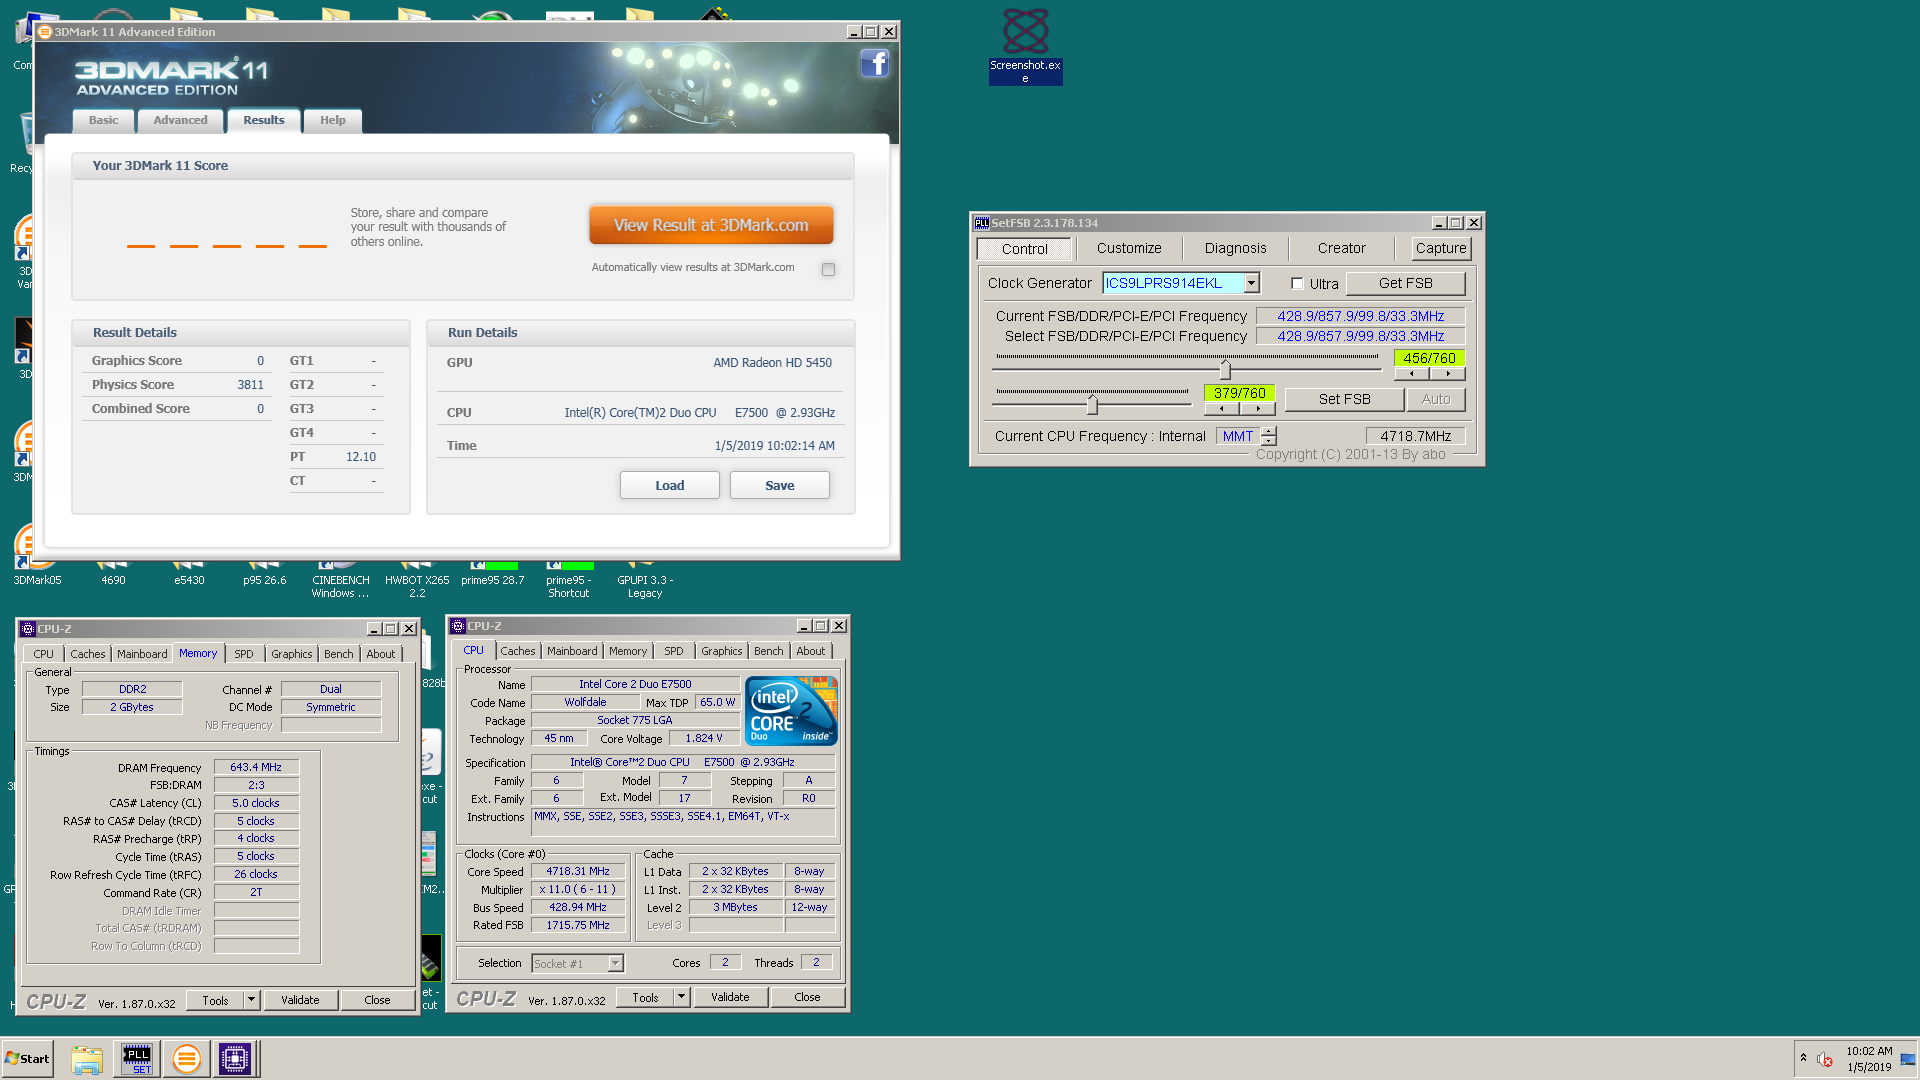Open Graphics tab in CPU-Z Memory window

click(x=292, y=654)
